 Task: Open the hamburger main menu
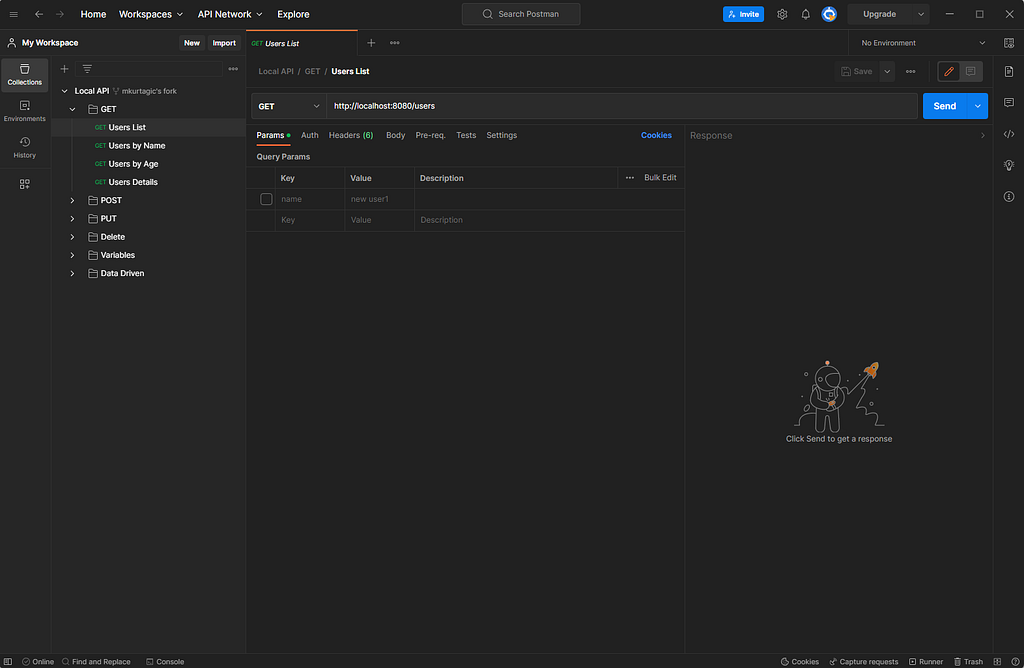pyautogui.click(x=13, y=14)
